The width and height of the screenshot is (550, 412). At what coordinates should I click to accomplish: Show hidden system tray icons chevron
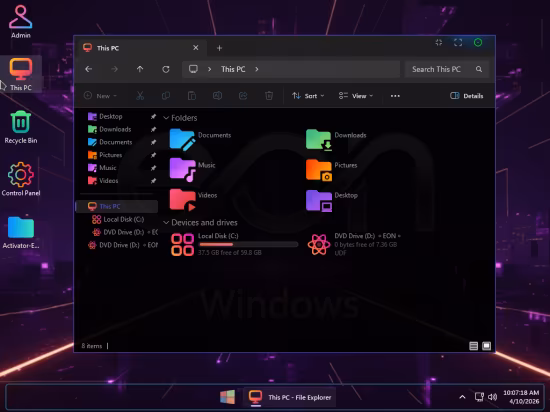point(462,397)
